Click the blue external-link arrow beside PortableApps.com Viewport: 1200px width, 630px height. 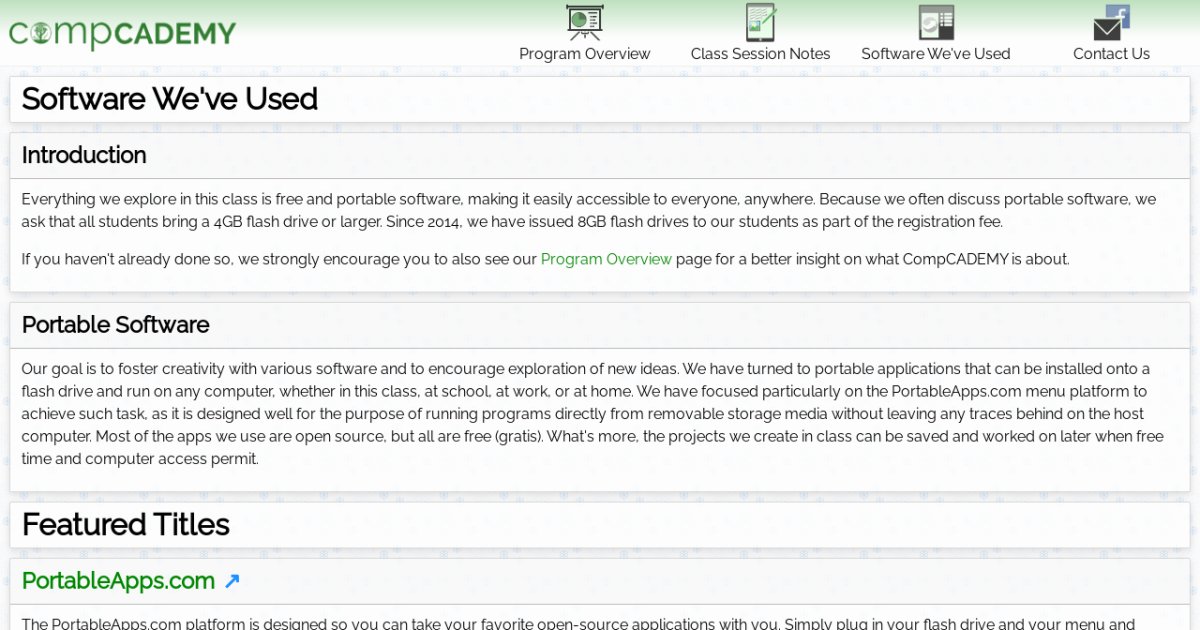232,581
